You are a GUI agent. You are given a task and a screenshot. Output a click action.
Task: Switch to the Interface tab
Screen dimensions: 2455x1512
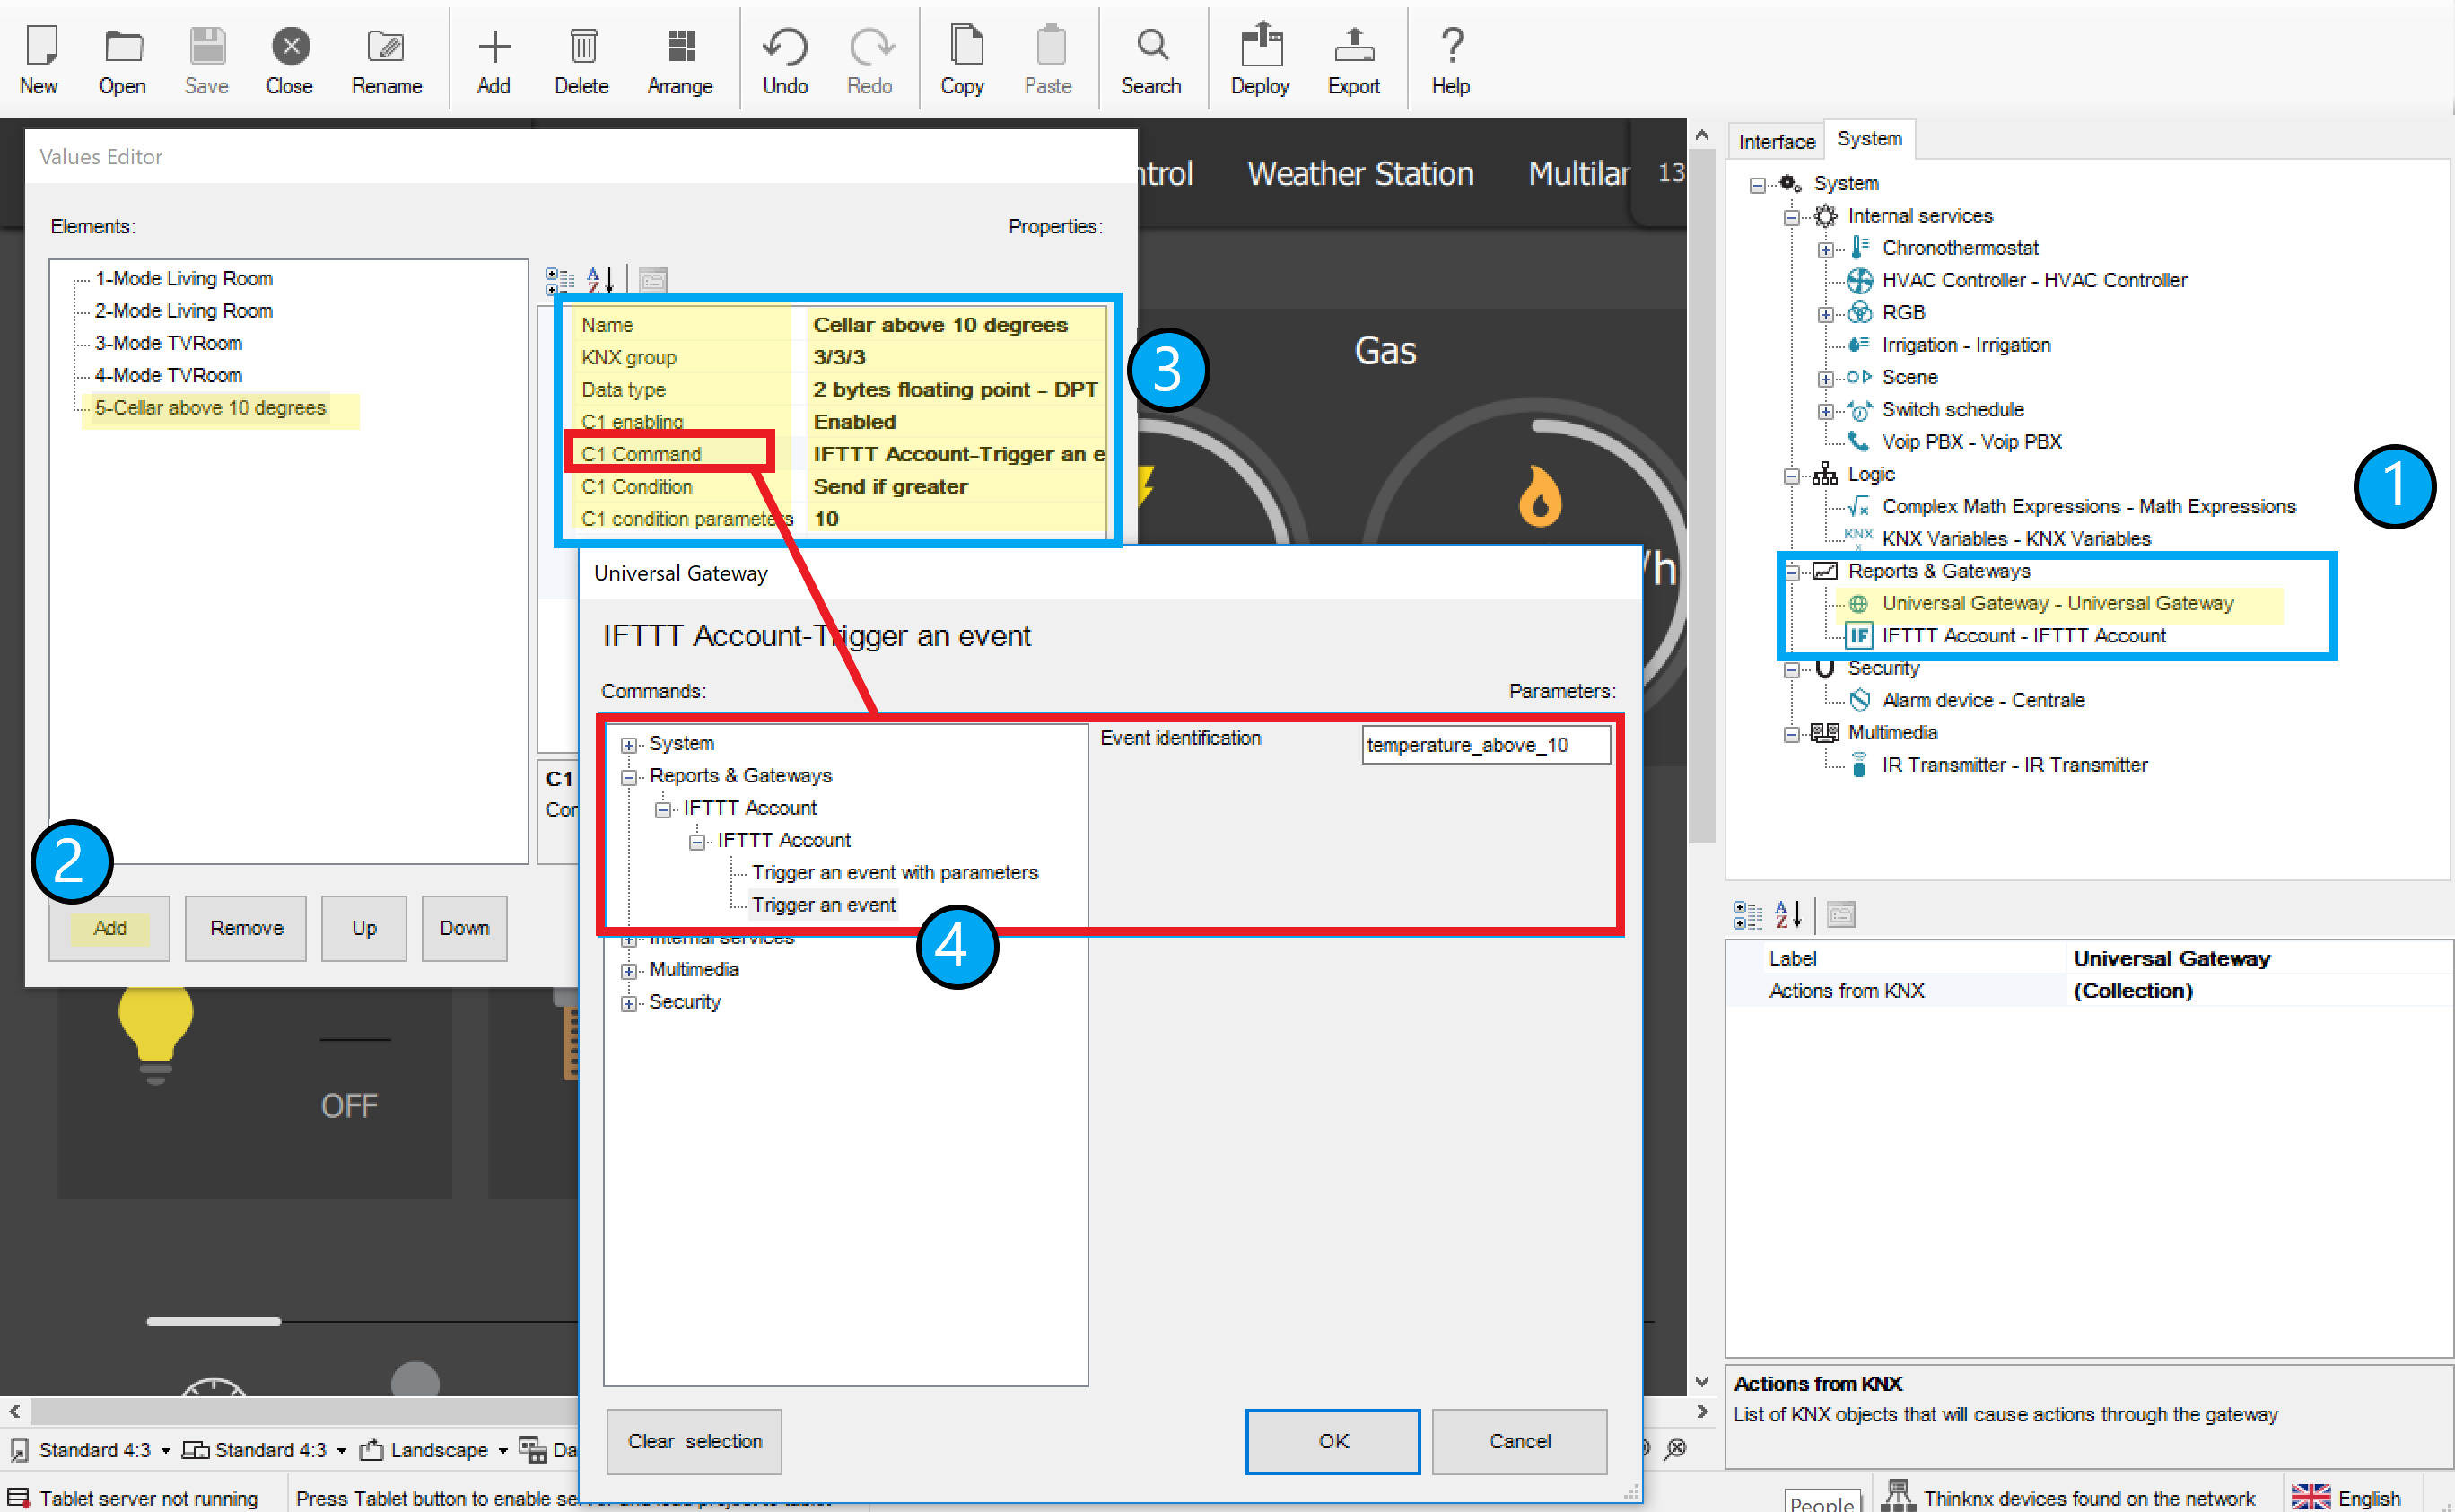1776,141
